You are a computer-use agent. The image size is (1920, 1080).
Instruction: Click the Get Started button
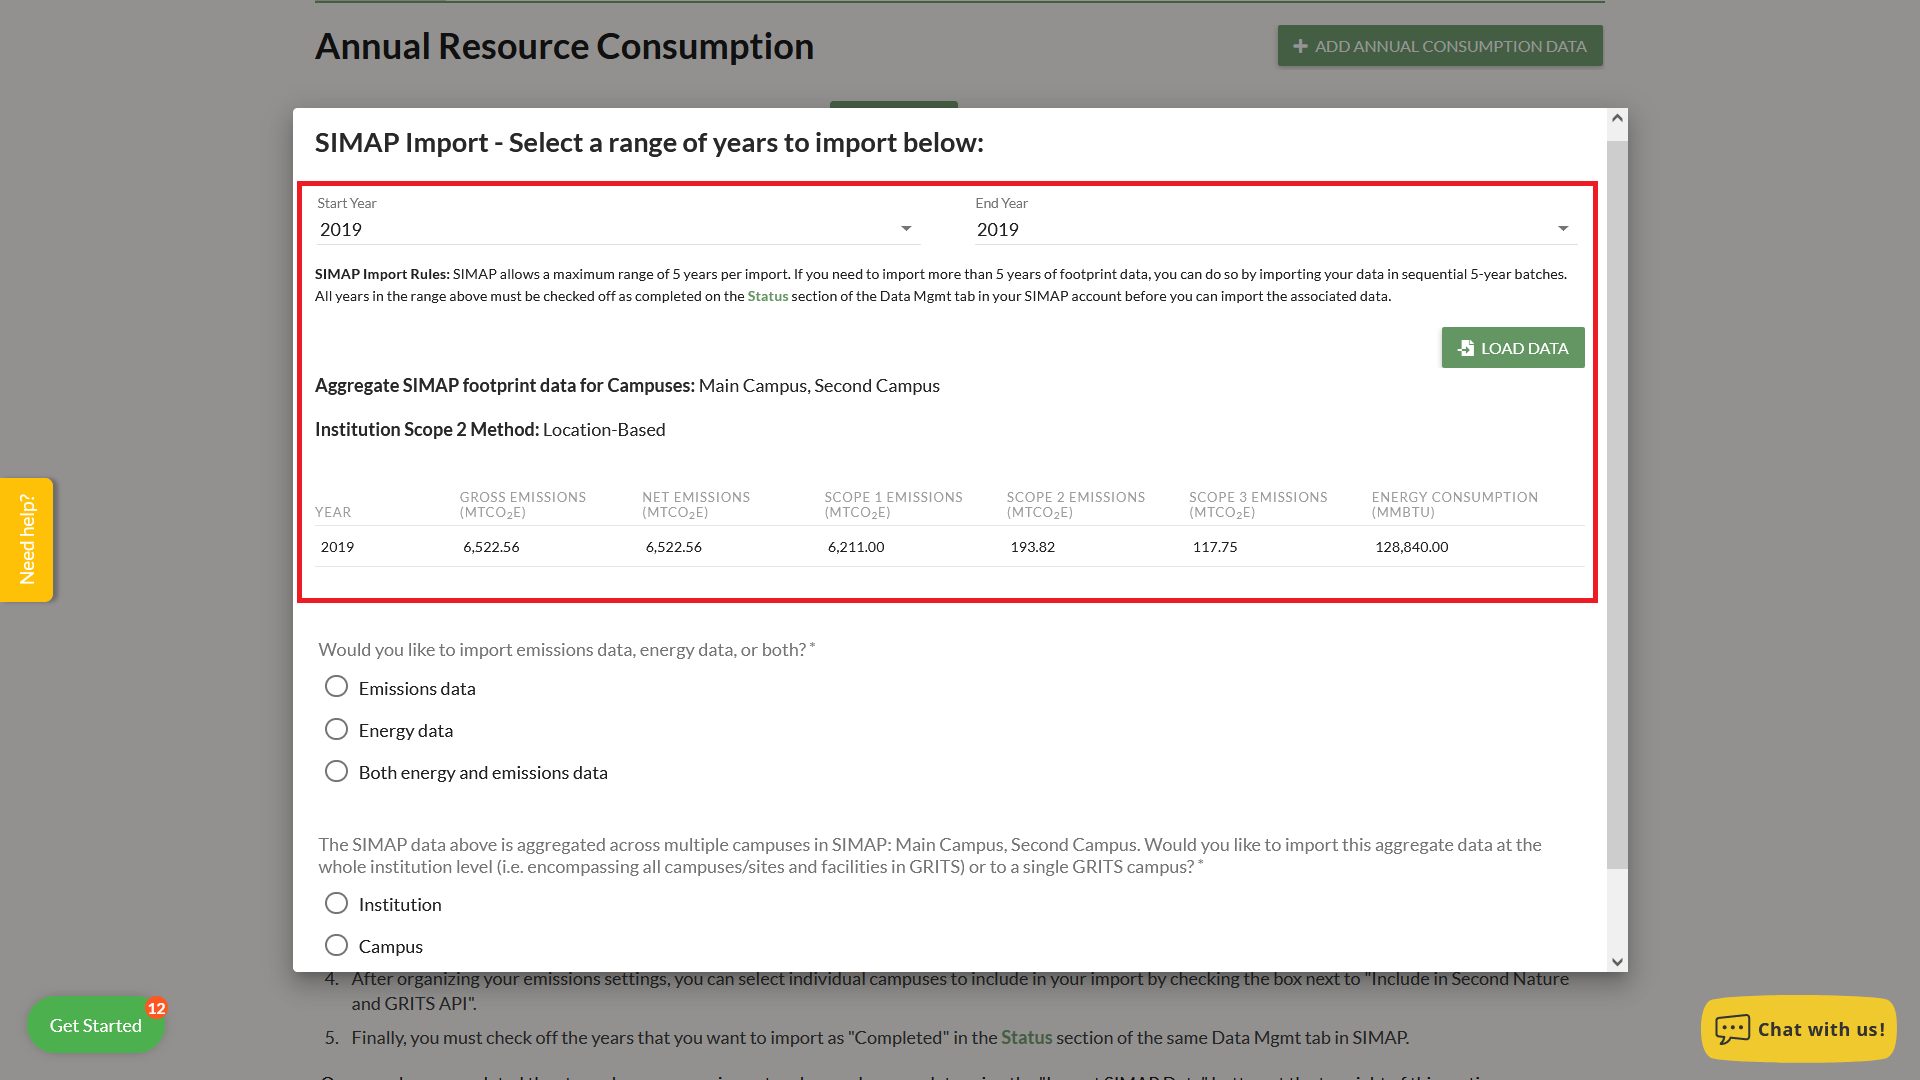point(96,1025)
